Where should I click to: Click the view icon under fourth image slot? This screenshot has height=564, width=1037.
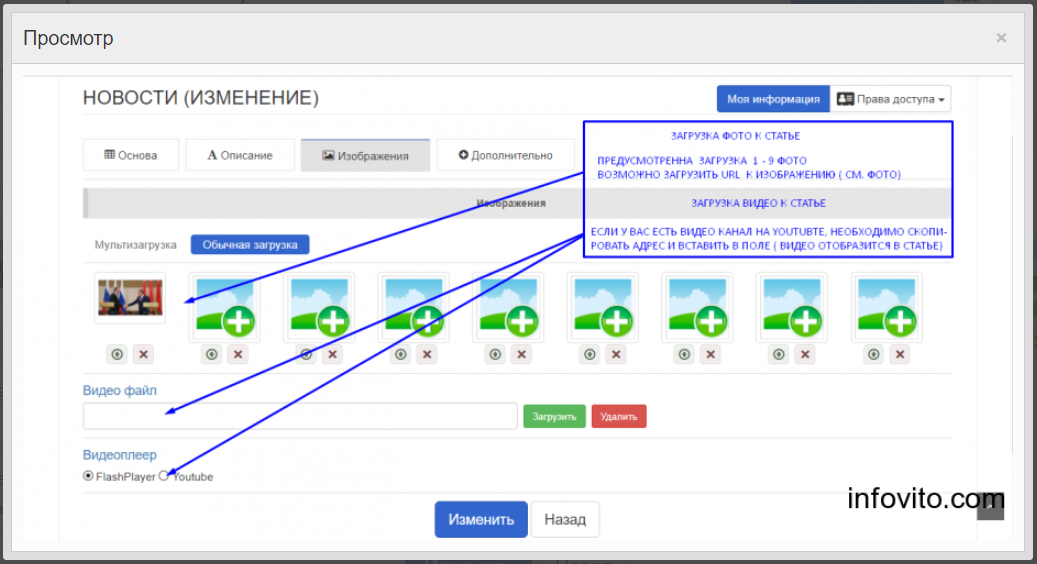[x=401, y=354]
